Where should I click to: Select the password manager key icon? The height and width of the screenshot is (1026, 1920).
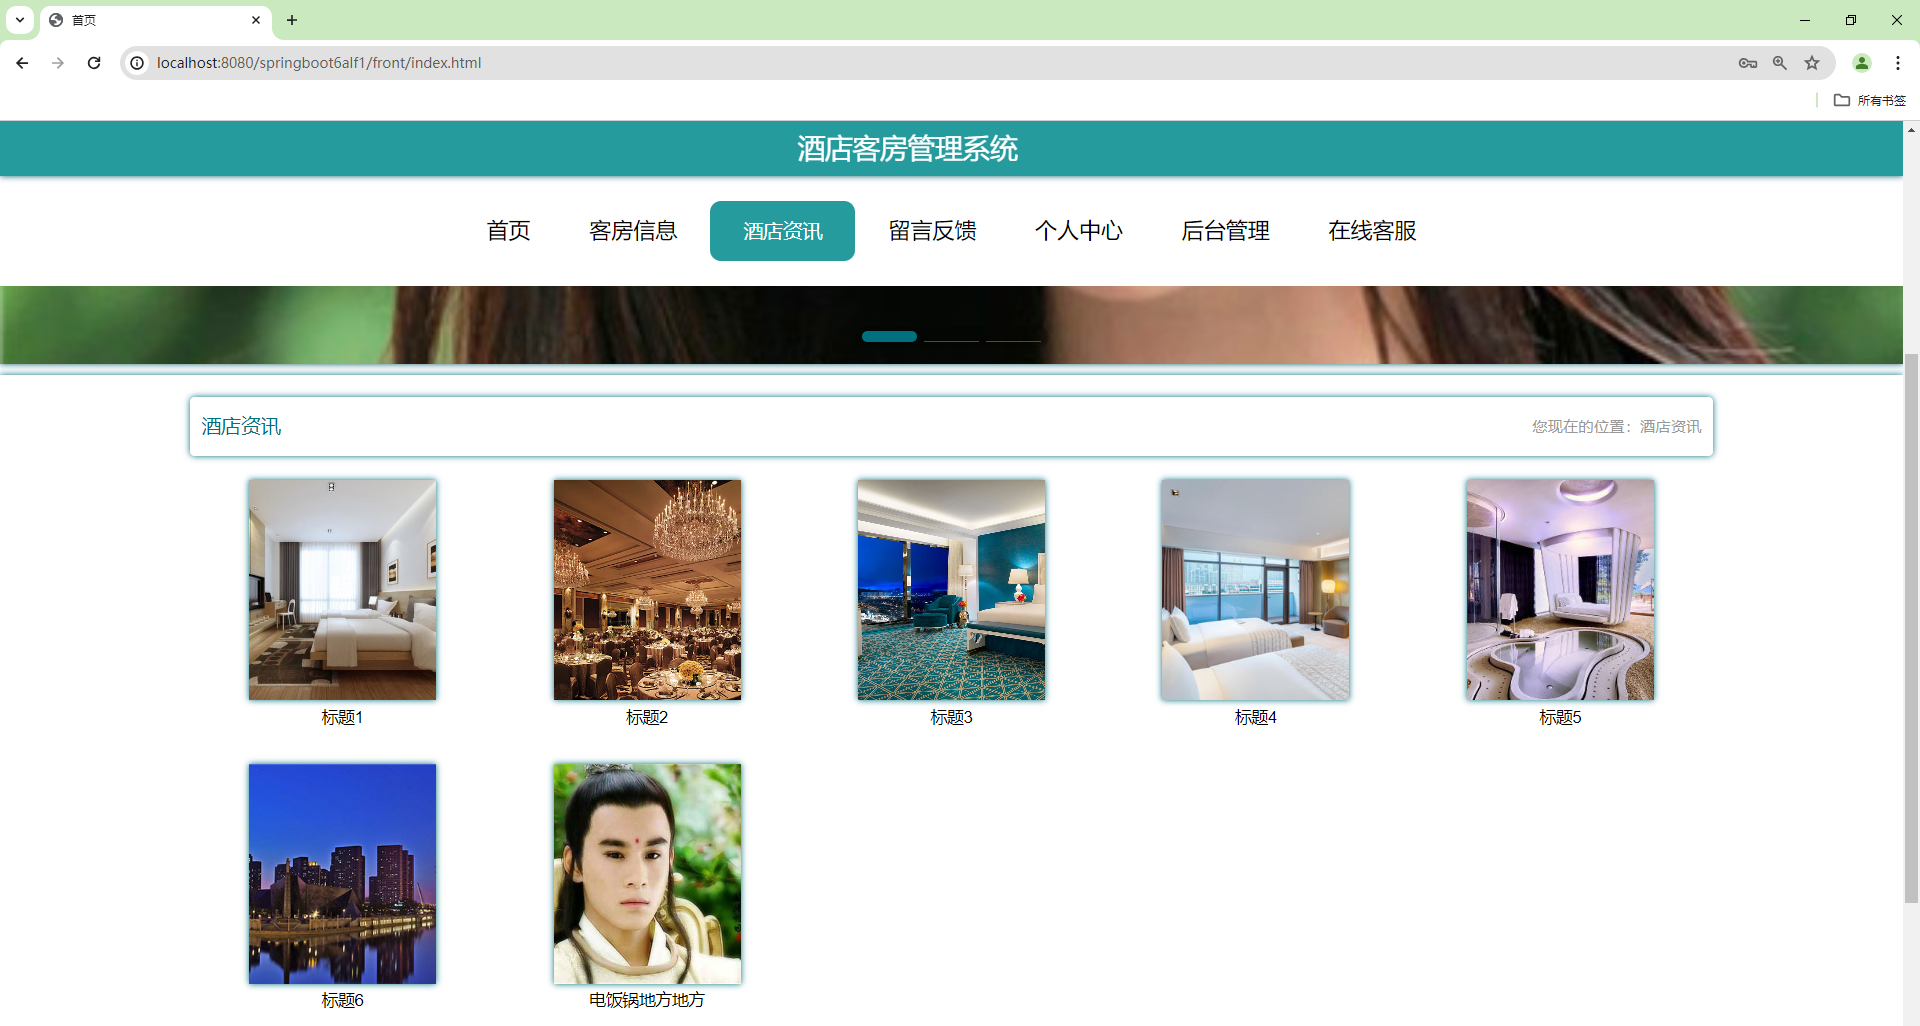(x=1748, y=62)
